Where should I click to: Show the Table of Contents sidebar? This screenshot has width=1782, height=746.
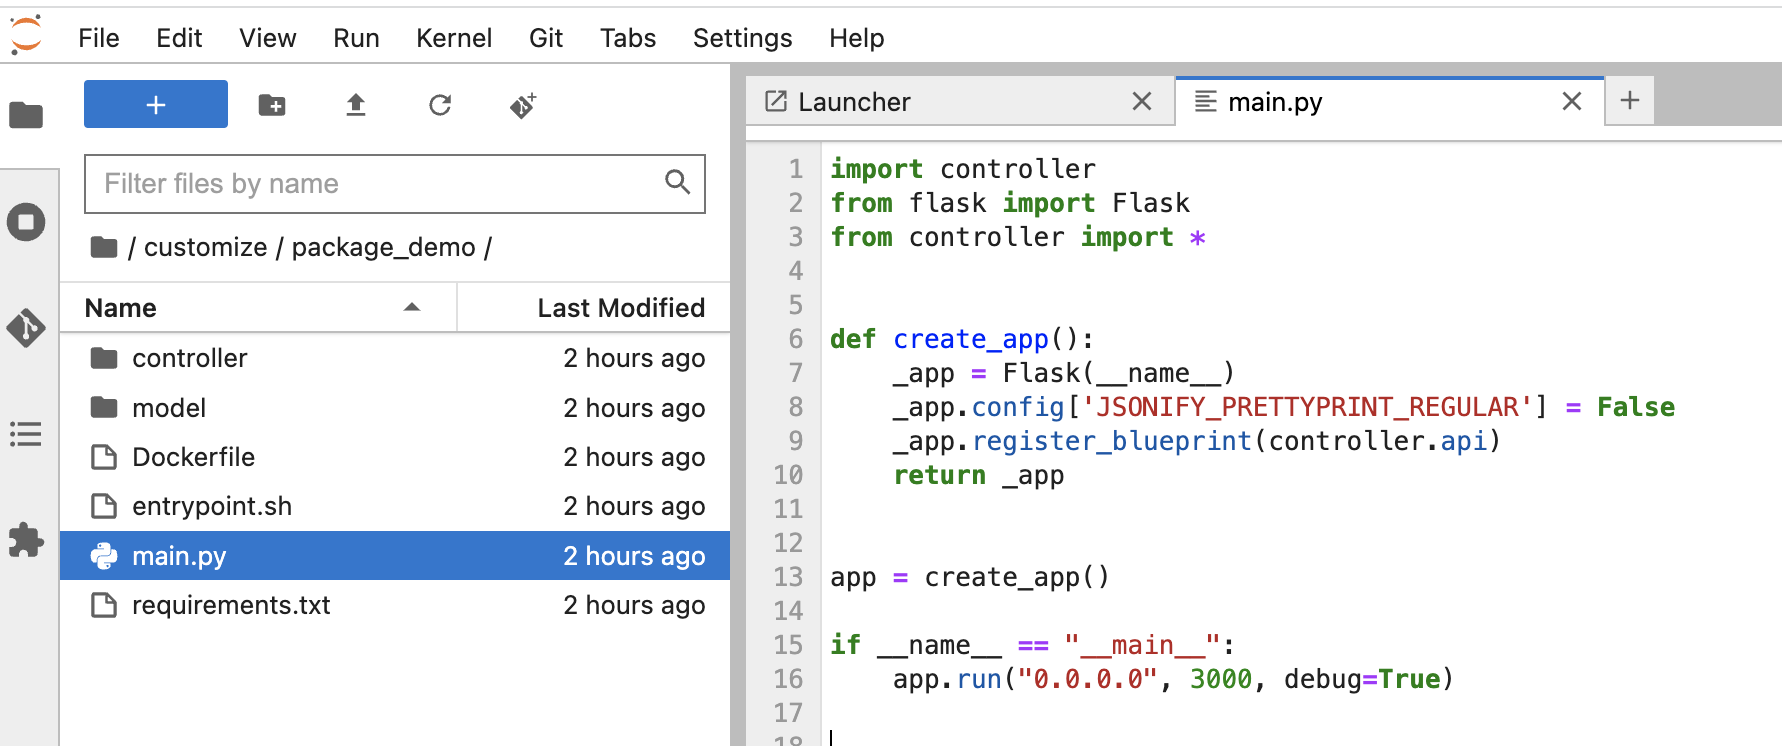point(26,434)
